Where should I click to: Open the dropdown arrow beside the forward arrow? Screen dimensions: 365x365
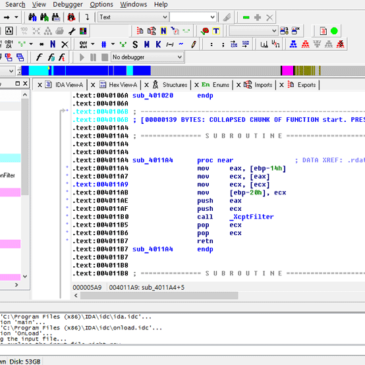point(16,17)
